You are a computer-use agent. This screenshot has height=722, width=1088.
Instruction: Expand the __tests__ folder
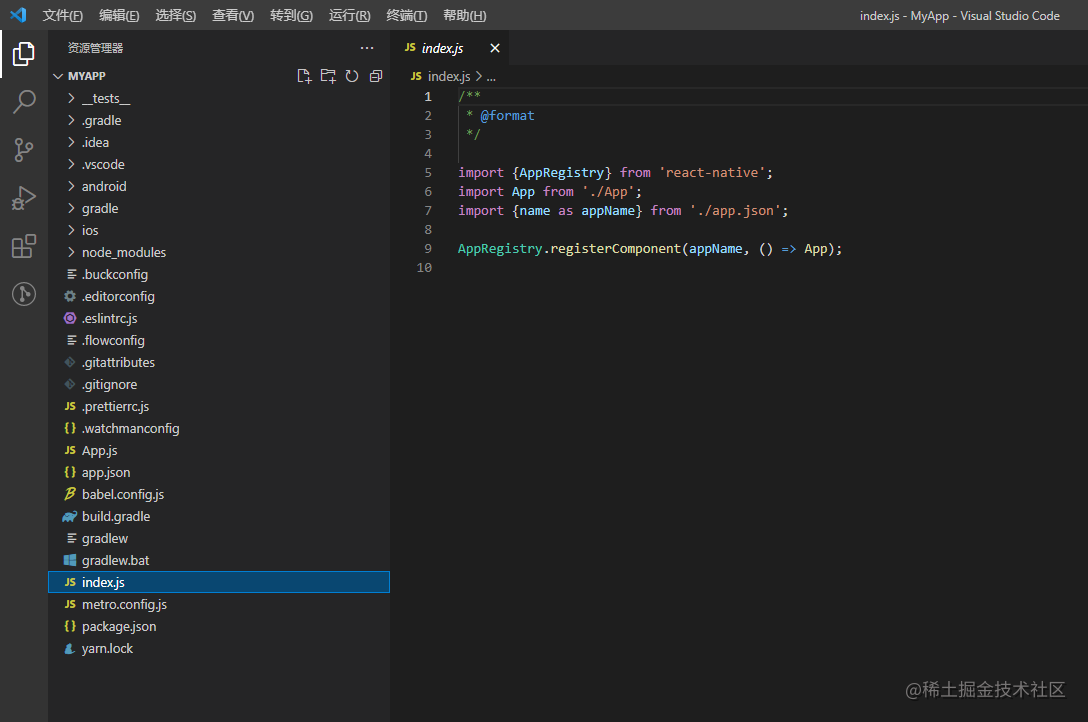pos(106,98)
